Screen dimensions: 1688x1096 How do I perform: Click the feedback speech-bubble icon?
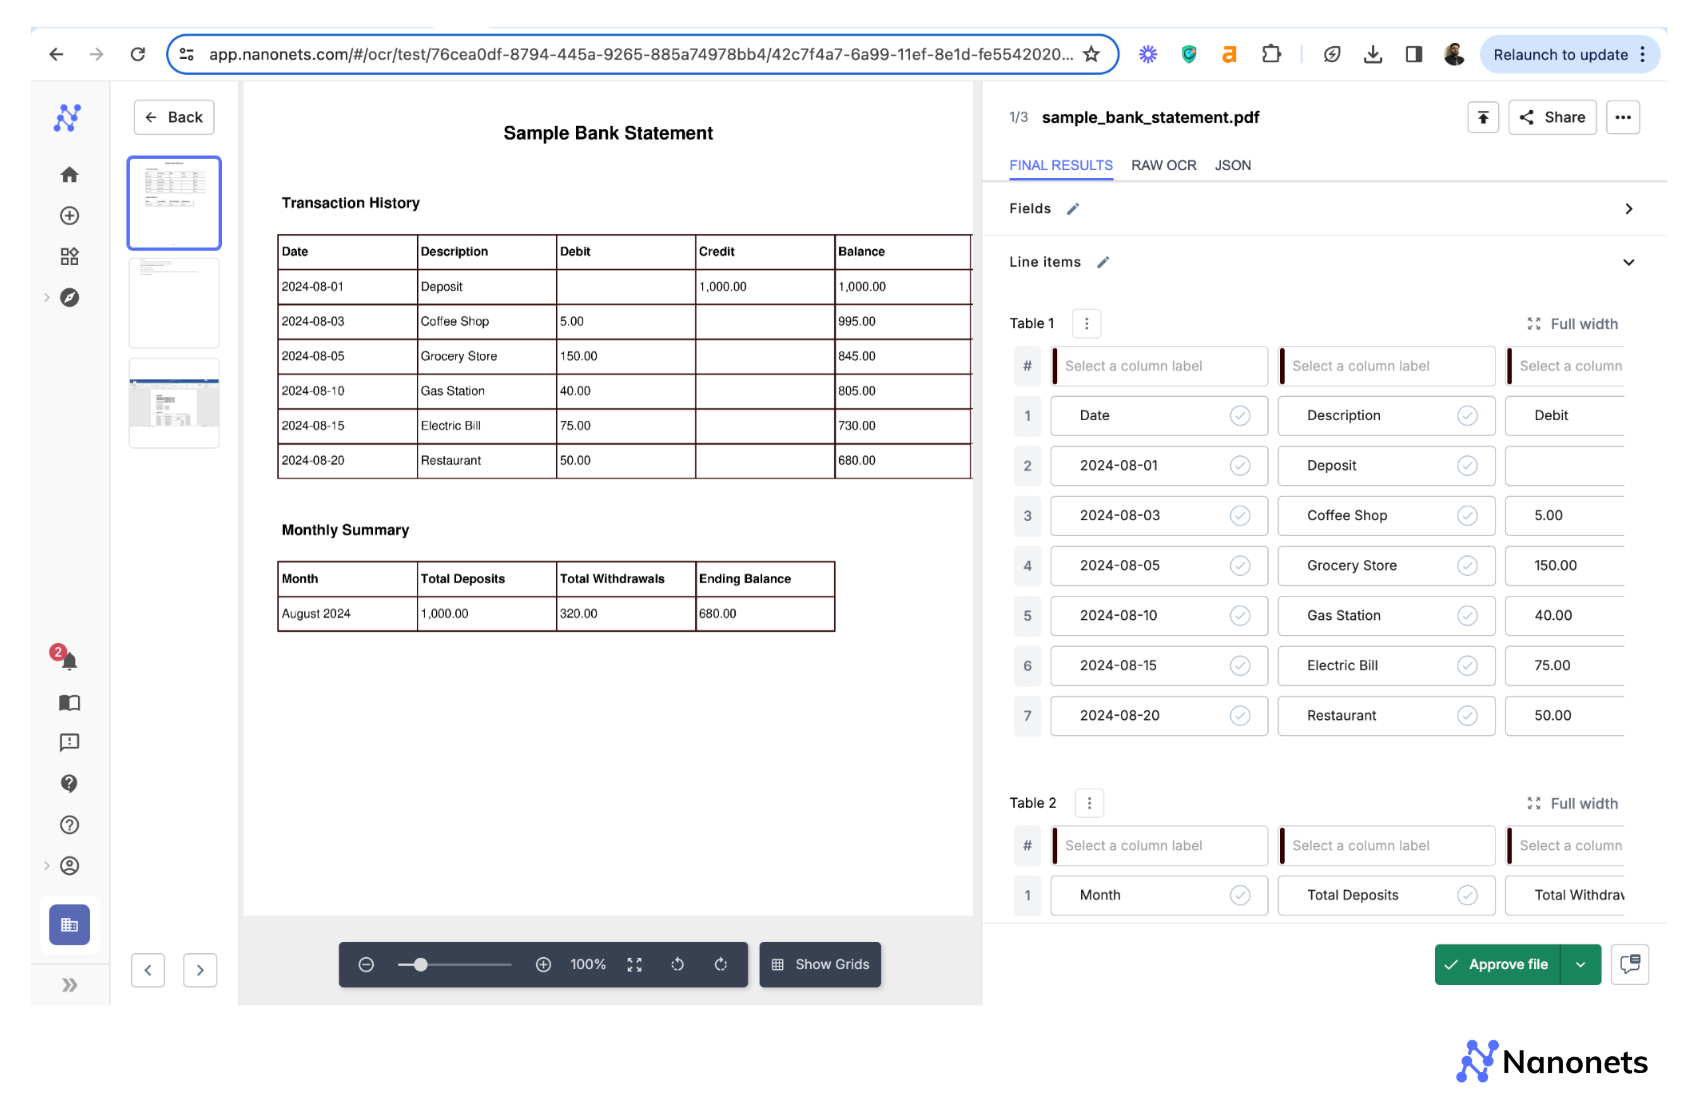pyautogui.click(x=69, y=742)
